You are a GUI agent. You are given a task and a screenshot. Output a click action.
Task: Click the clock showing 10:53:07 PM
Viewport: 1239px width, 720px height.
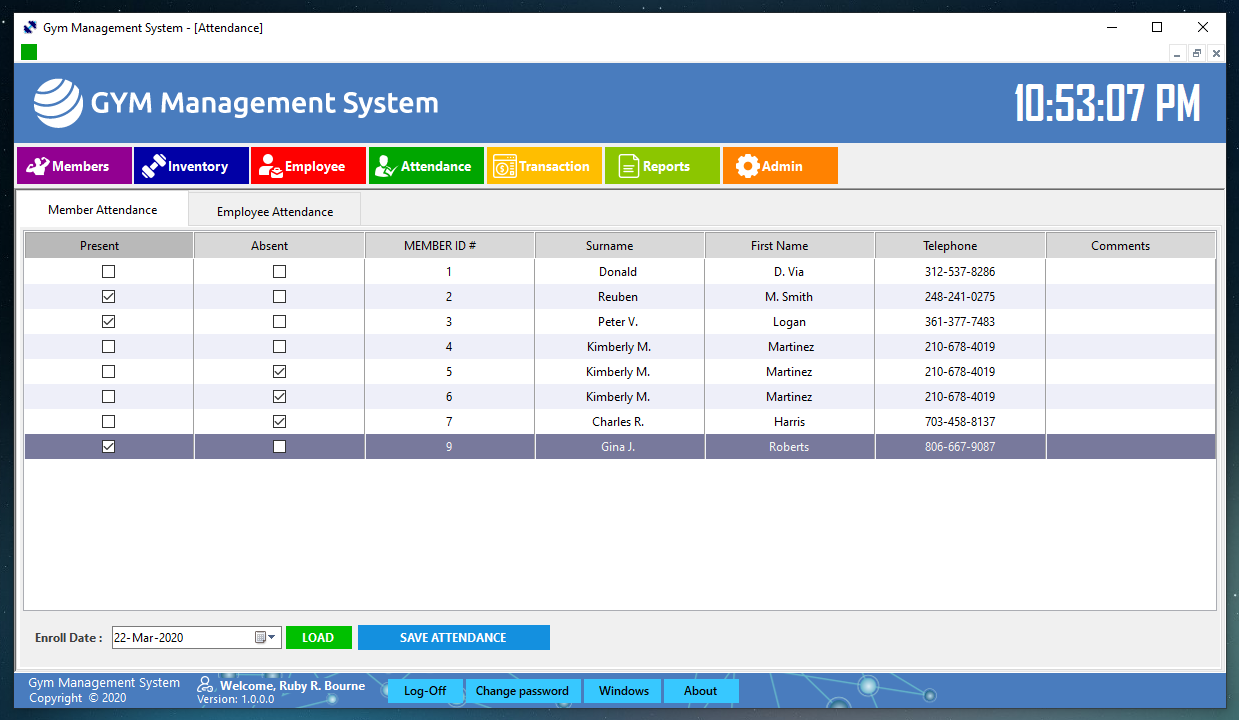(1107, 103)
